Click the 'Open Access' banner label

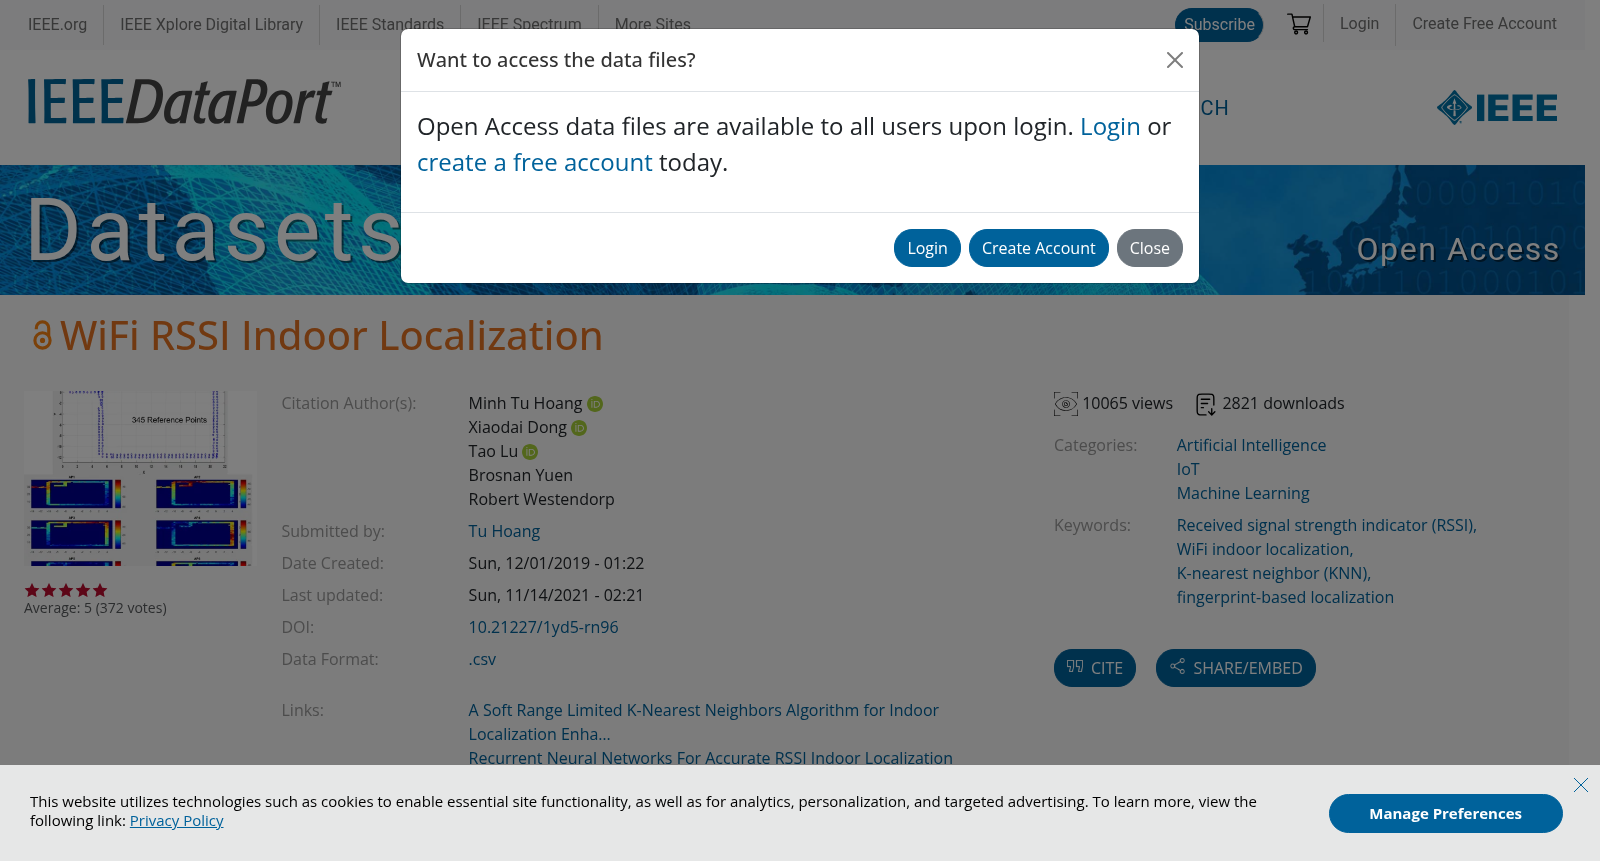pos(1457,249)
